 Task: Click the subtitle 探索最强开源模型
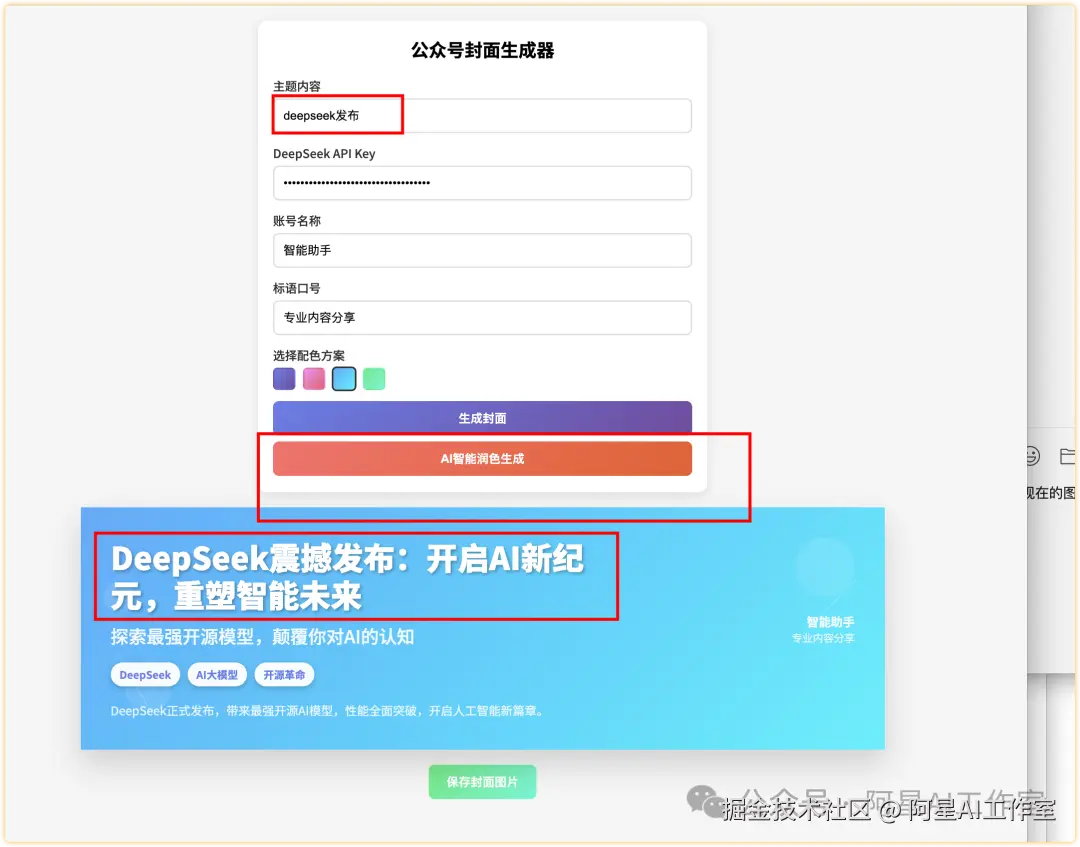(x=262, y=637)
